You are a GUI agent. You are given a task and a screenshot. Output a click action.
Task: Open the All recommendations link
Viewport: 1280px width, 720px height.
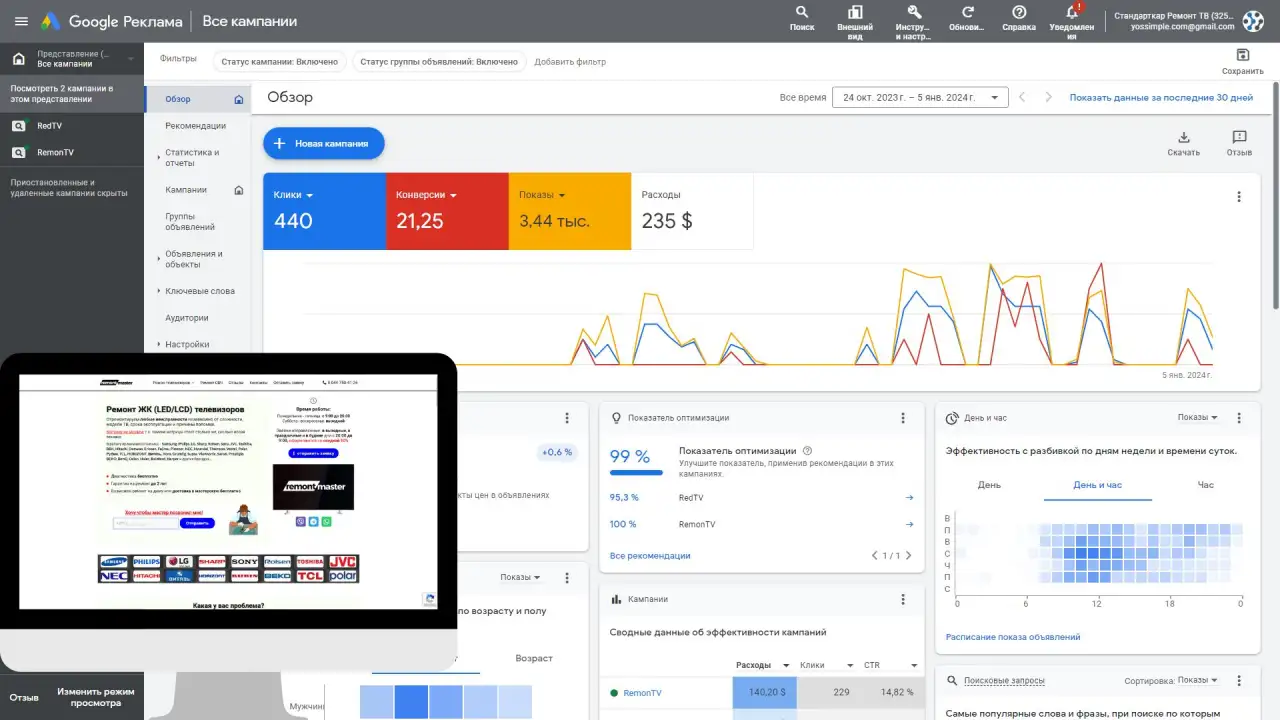coord(650,555)
